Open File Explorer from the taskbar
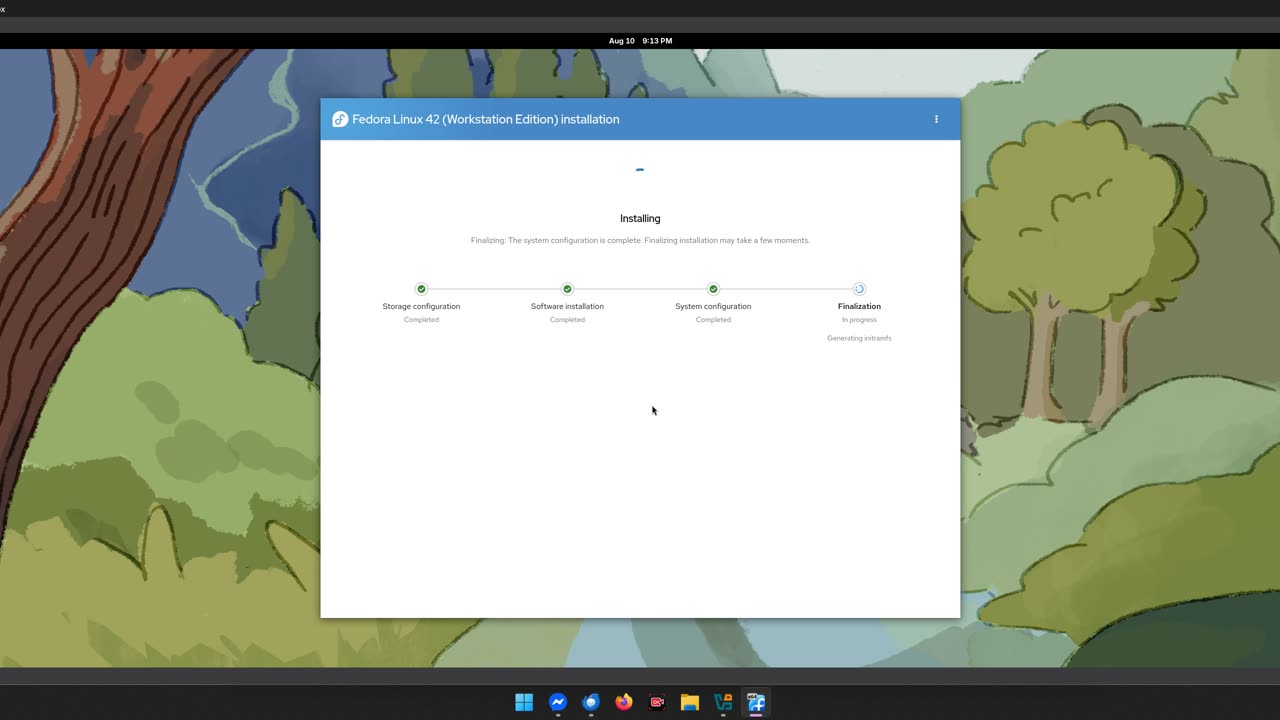The width and height of the screenshot is (1280, 720). 690,702
